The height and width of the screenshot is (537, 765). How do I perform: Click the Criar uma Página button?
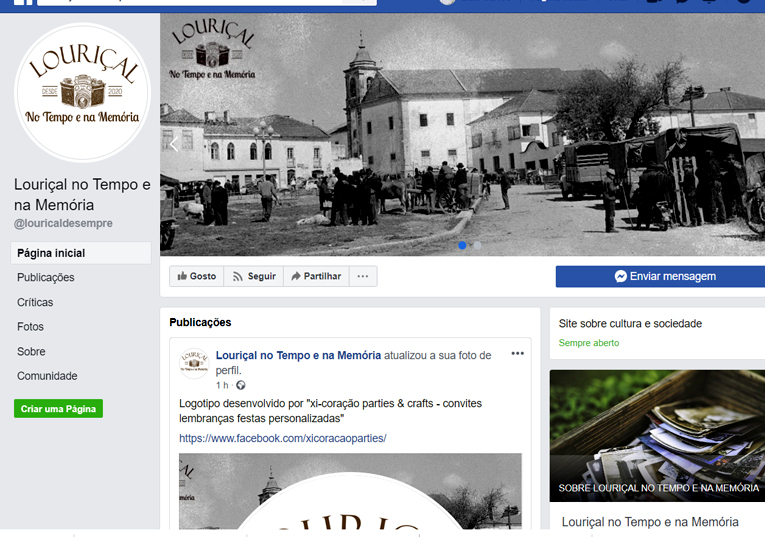tap(59, 409)
